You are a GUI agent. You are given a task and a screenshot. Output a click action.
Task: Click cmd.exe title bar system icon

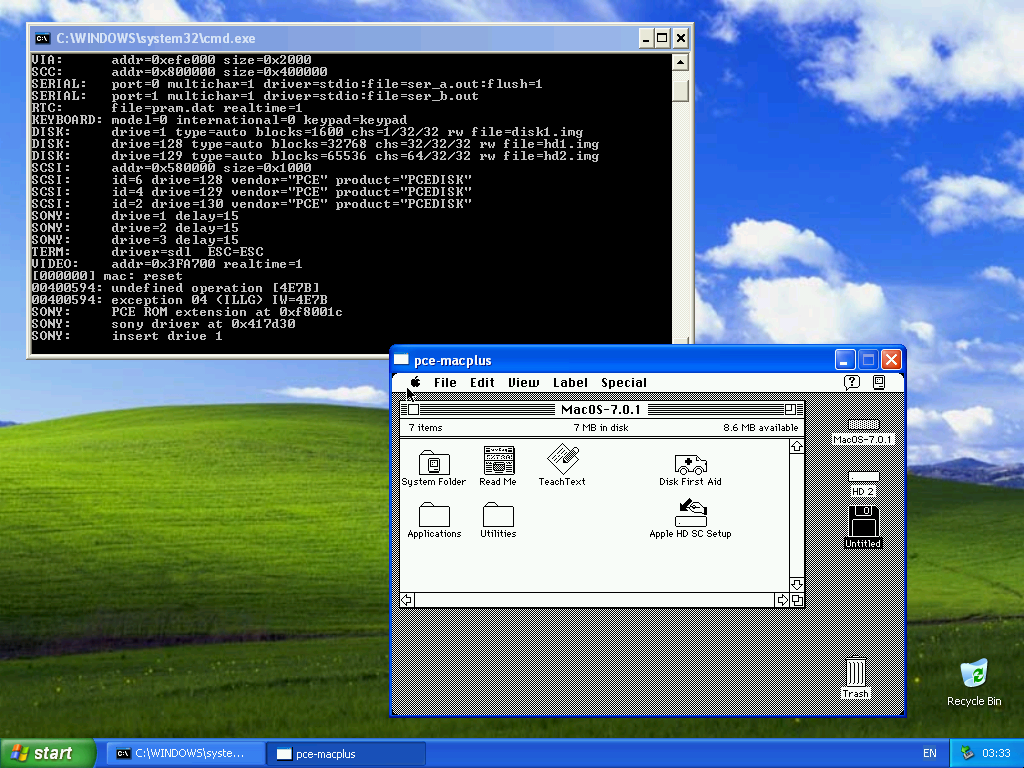42,39
